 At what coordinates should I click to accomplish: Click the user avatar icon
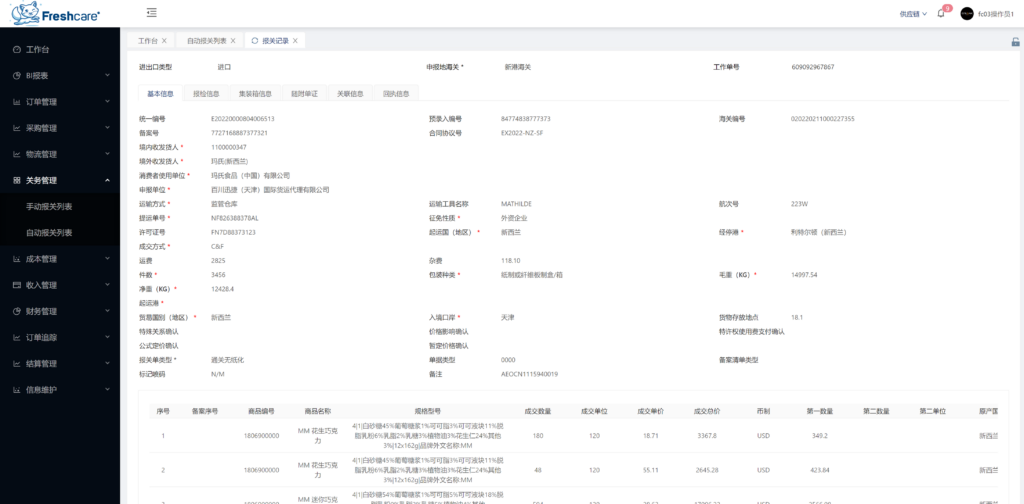pyautogui.click(x=967, y=14)
